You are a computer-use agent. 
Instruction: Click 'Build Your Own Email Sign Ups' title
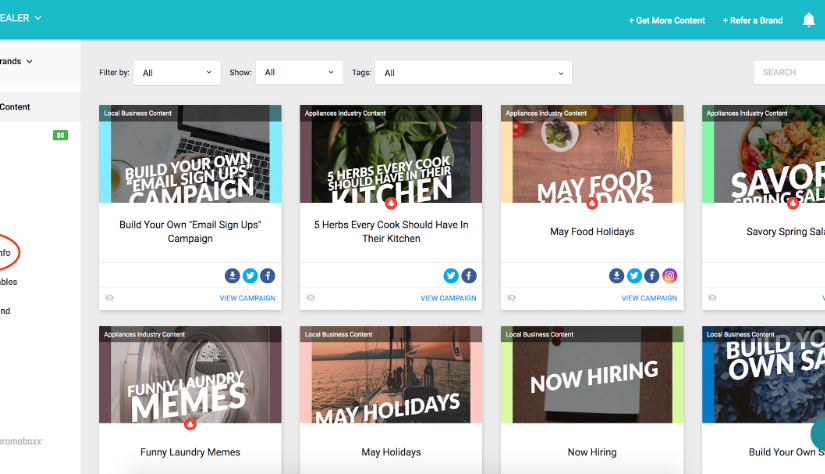pos(190,231)
